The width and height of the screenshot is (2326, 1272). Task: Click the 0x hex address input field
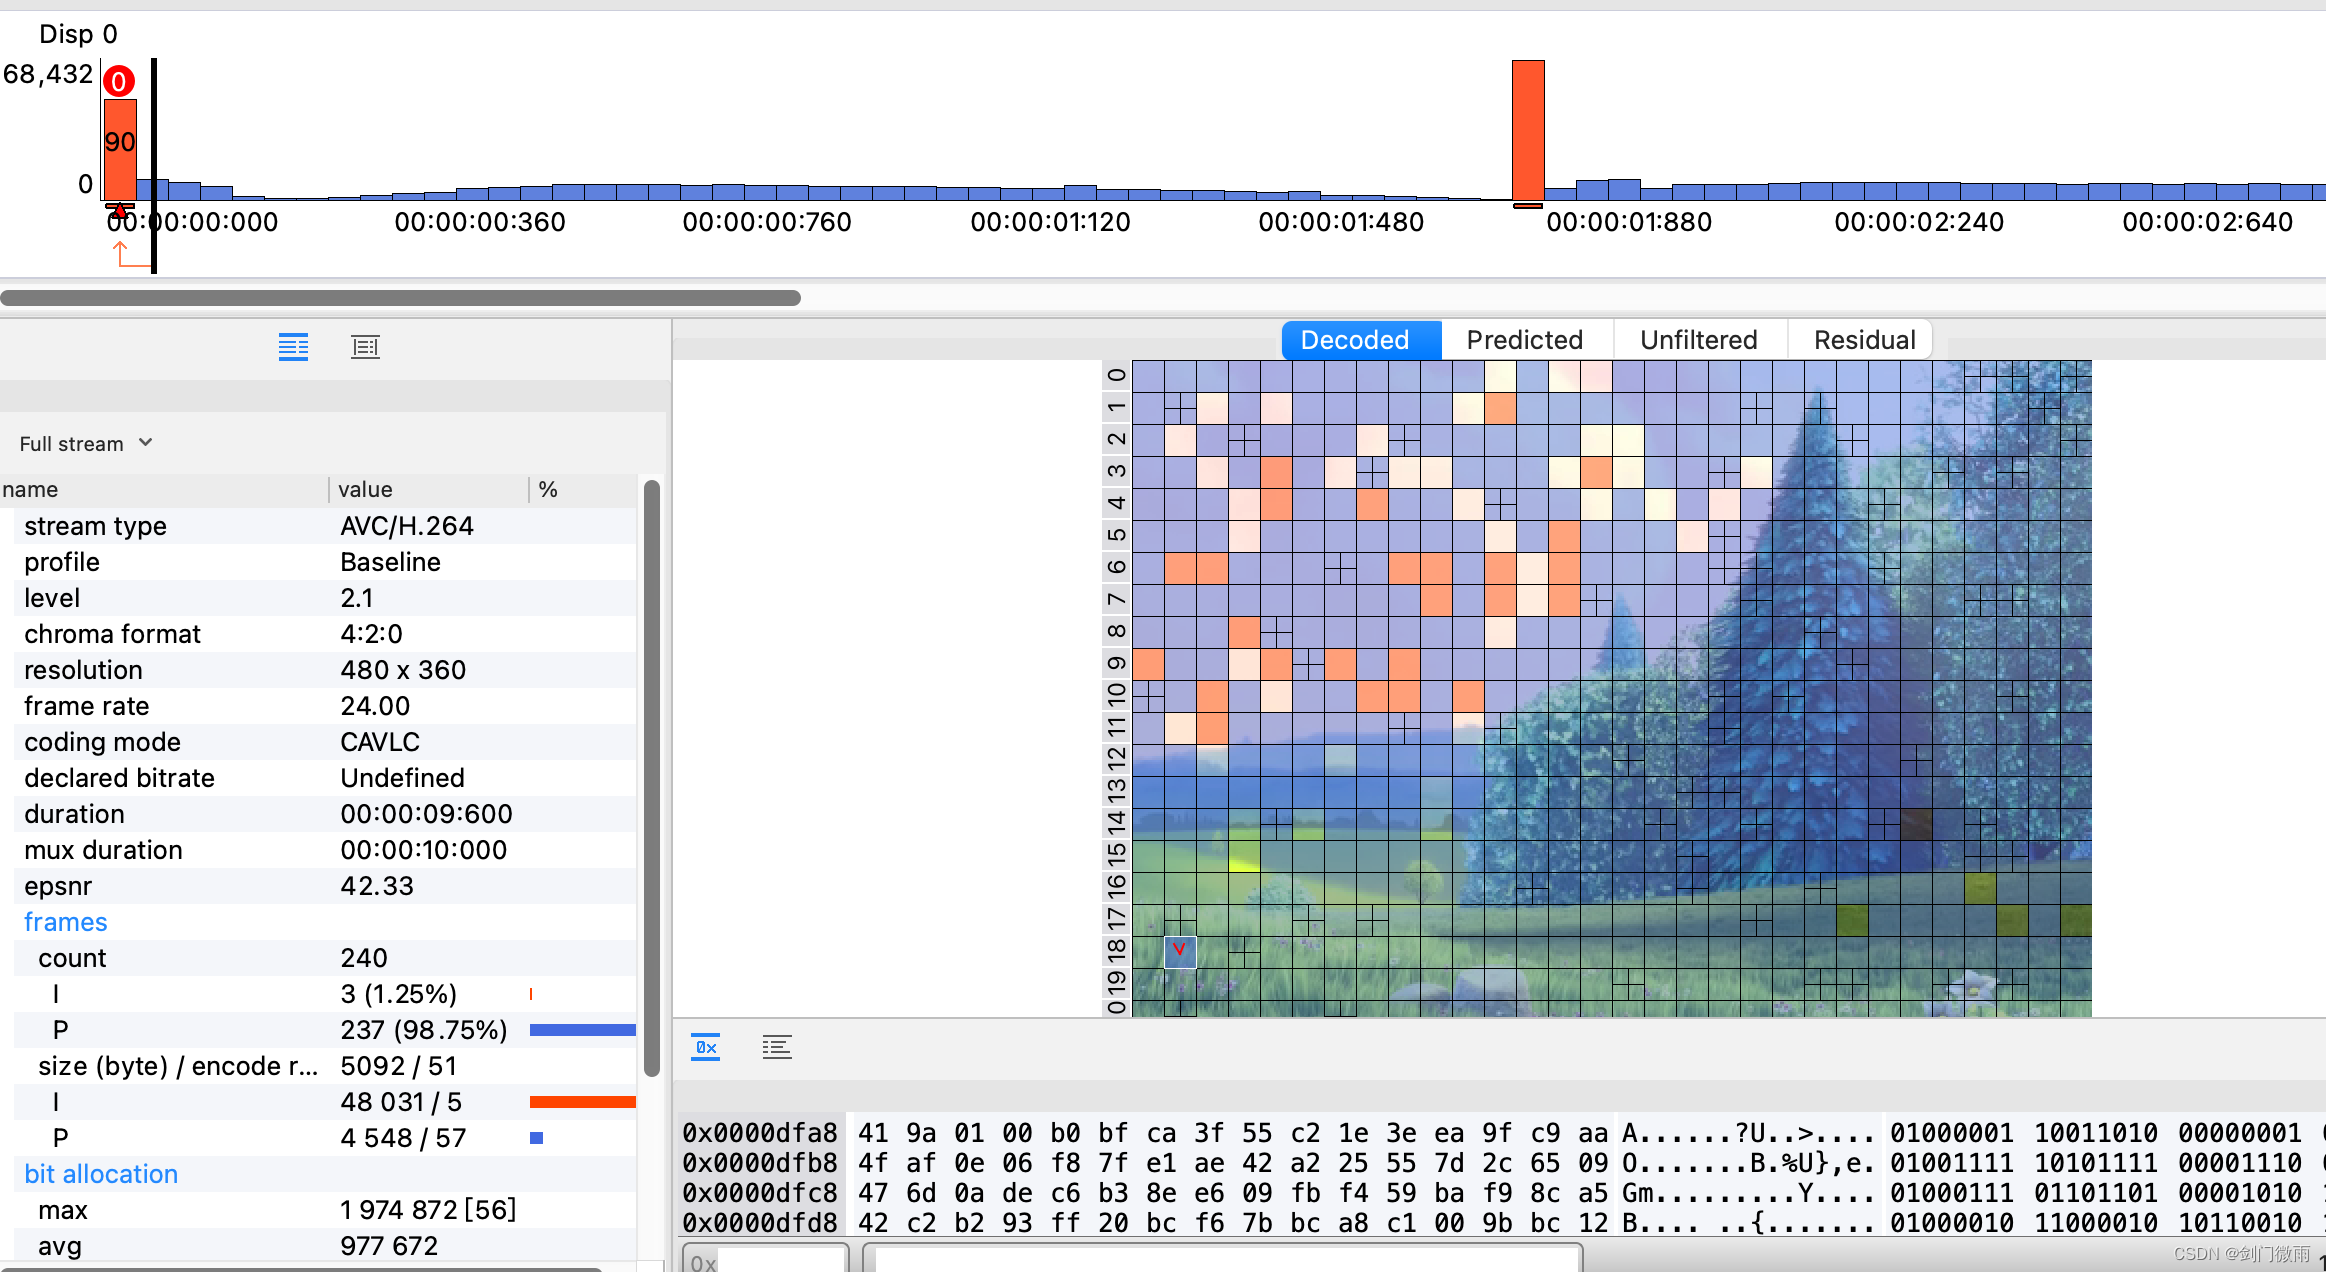point(780,1260)
